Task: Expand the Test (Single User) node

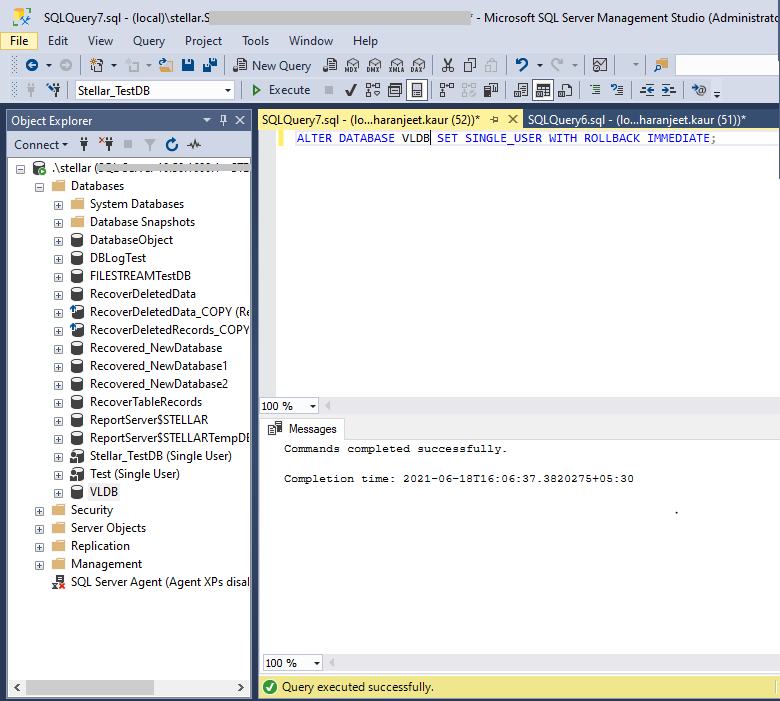Action: point(58,475)
